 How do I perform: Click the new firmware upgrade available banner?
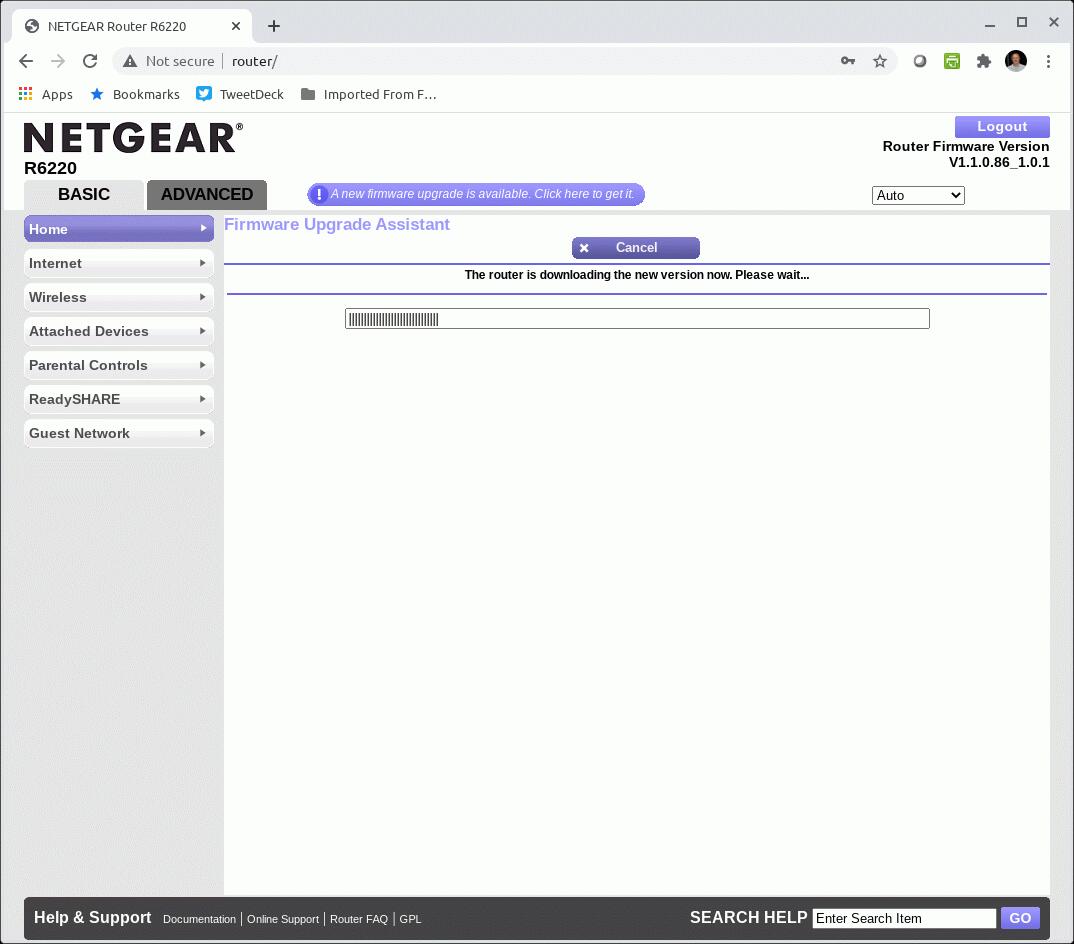476,195
